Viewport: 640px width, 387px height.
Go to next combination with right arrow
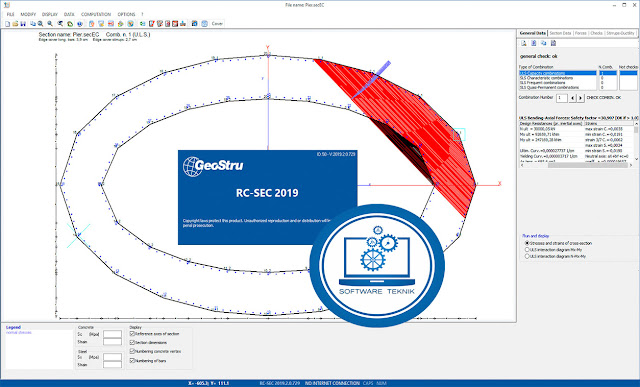tap(580, 98)
